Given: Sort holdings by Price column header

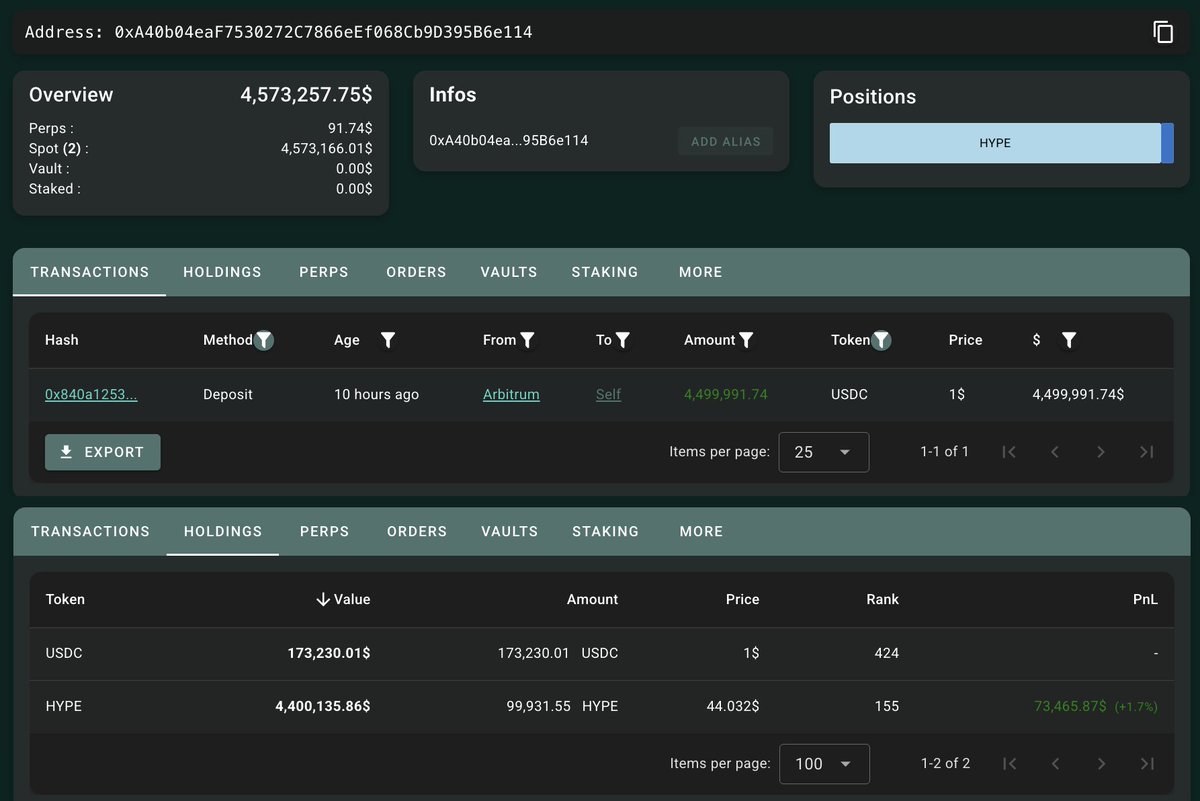Looking at the screenshot, I should click(742, 600).
